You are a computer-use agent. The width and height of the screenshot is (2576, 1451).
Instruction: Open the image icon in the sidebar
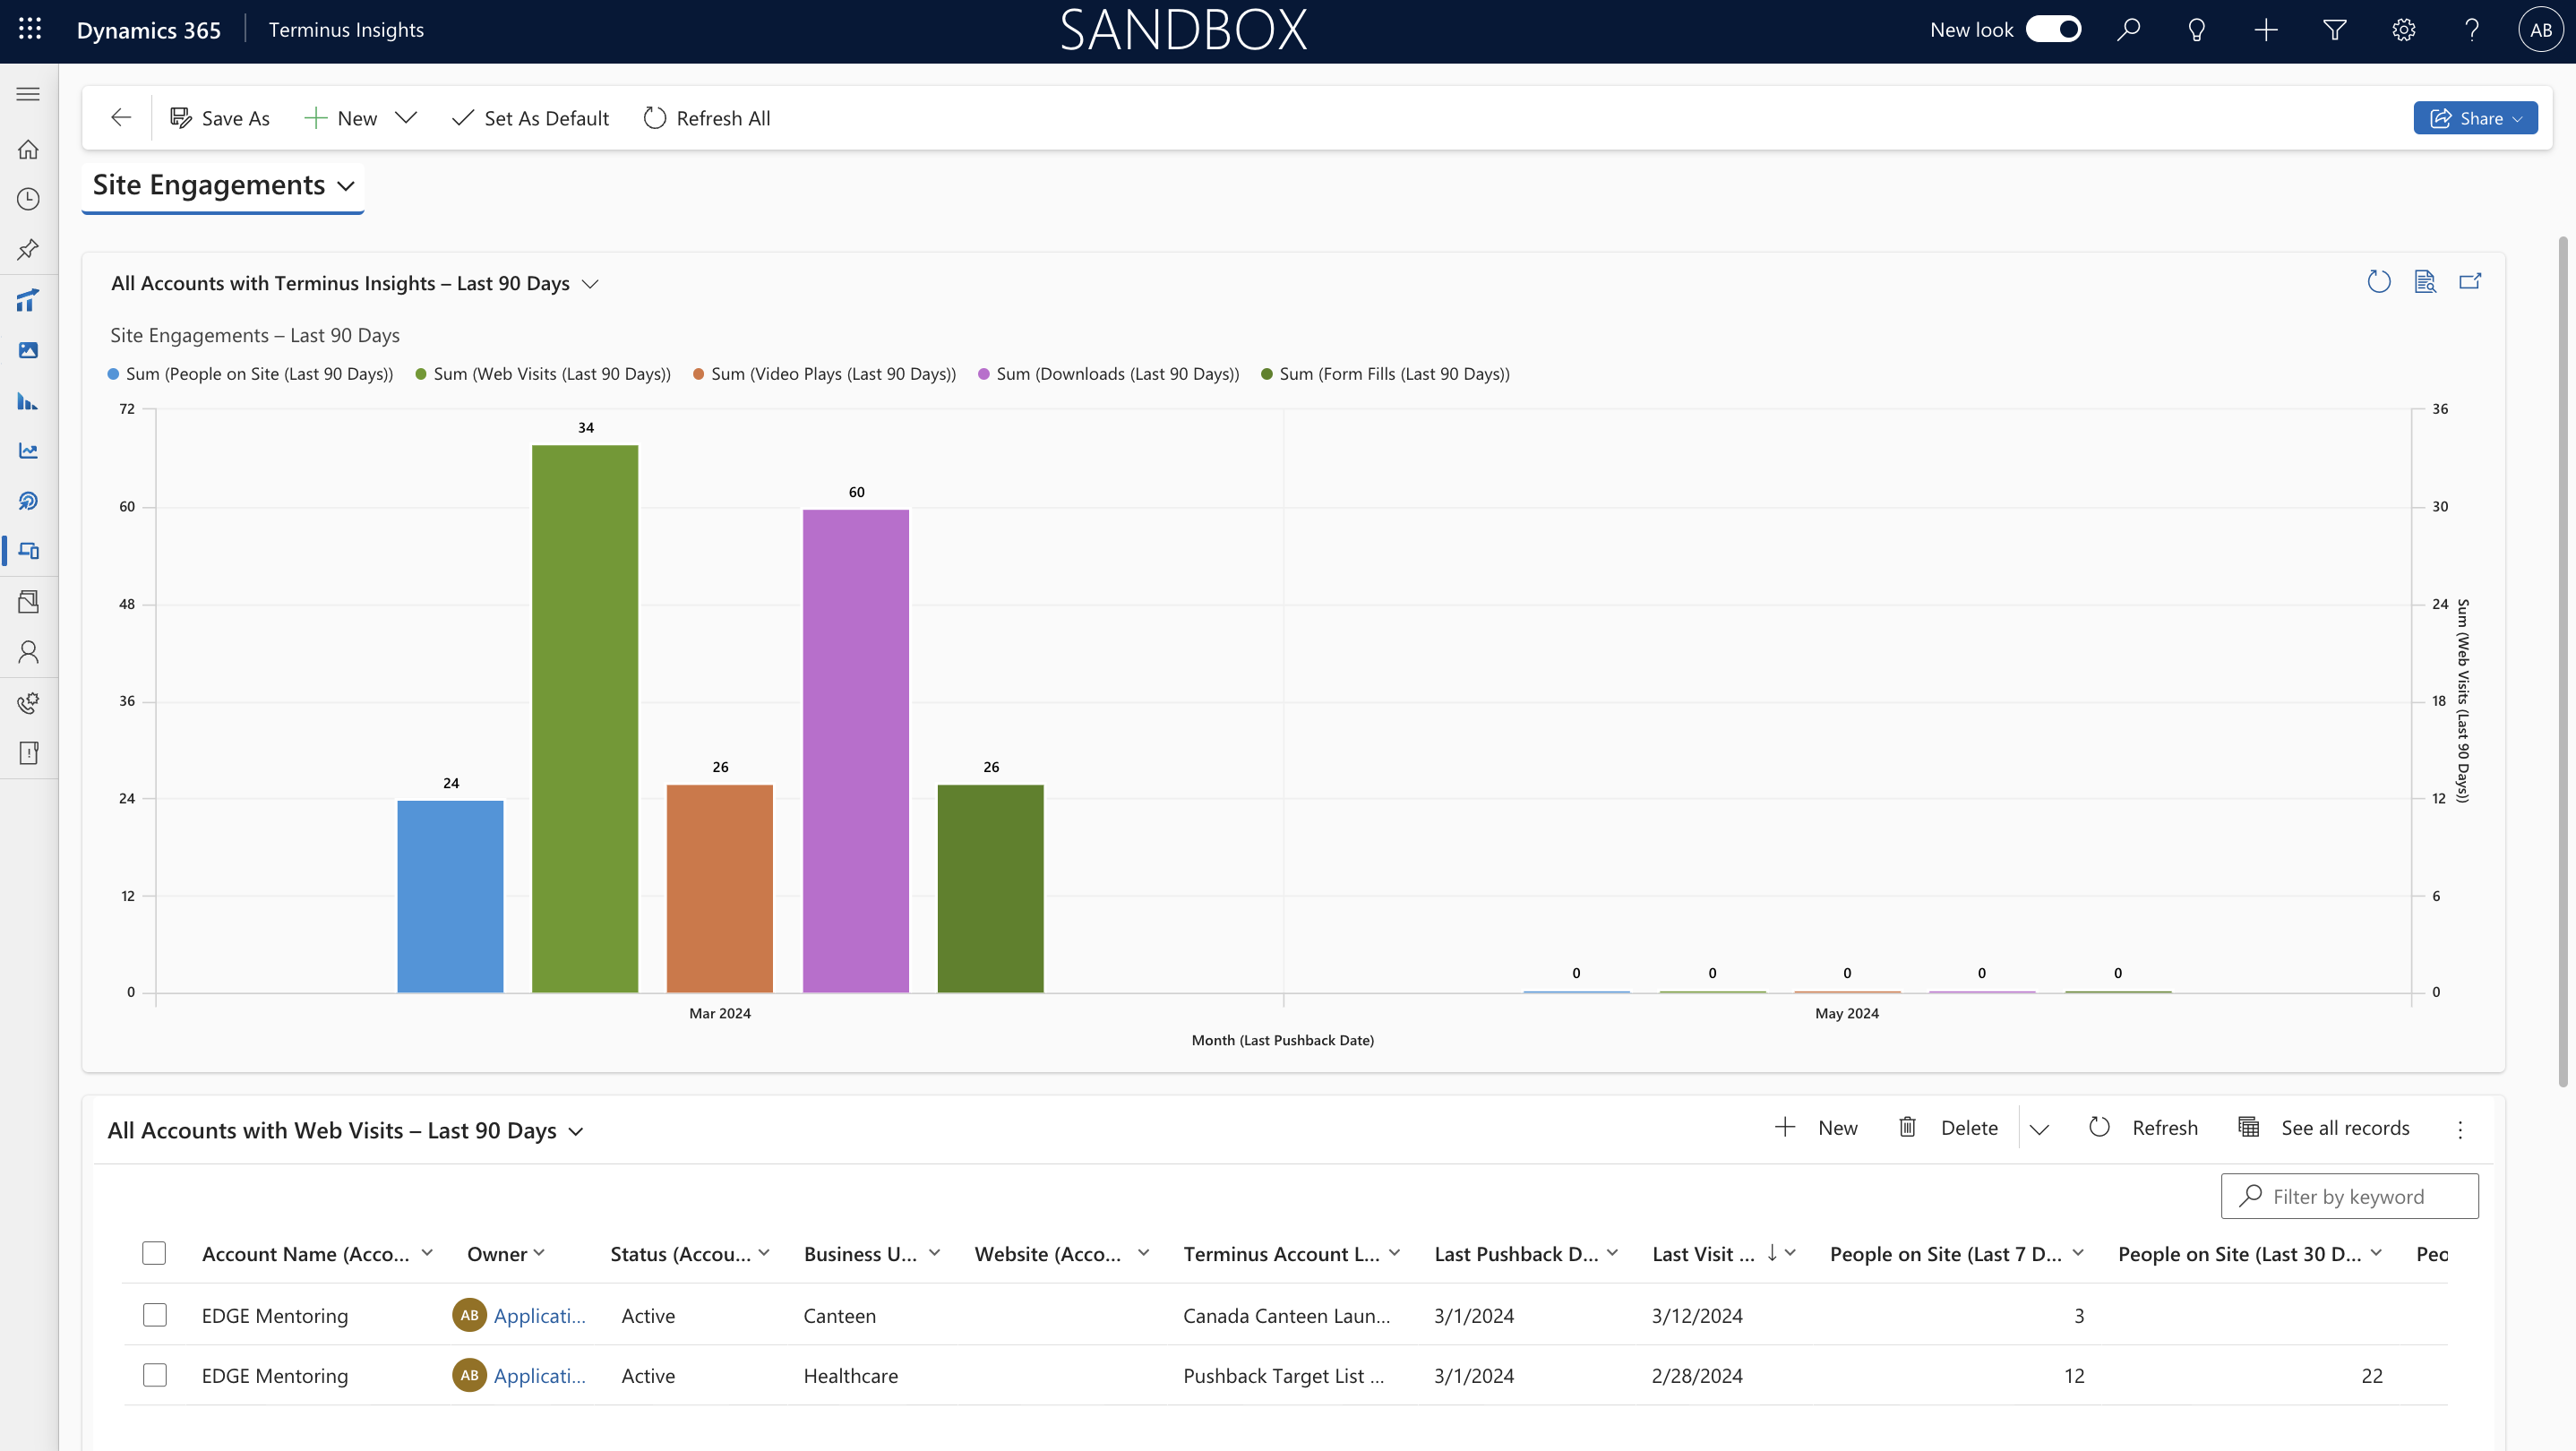(x=28, y=350)
